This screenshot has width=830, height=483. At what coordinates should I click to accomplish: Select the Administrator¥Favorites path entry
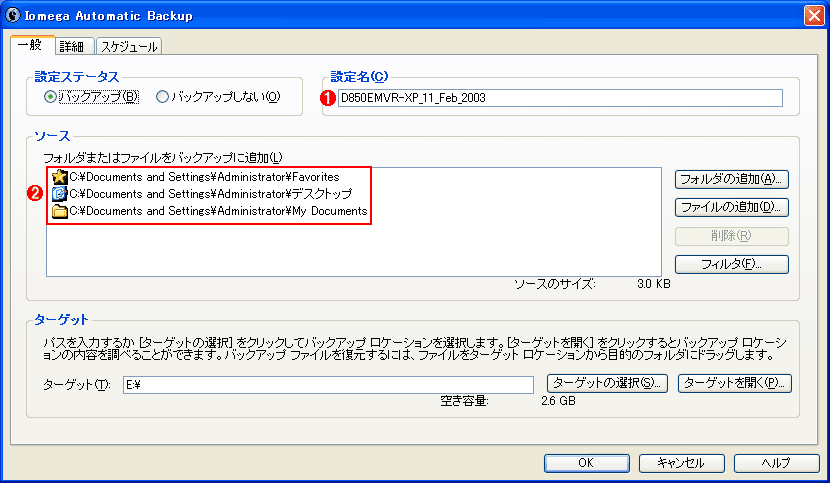[x=204, y=177]
